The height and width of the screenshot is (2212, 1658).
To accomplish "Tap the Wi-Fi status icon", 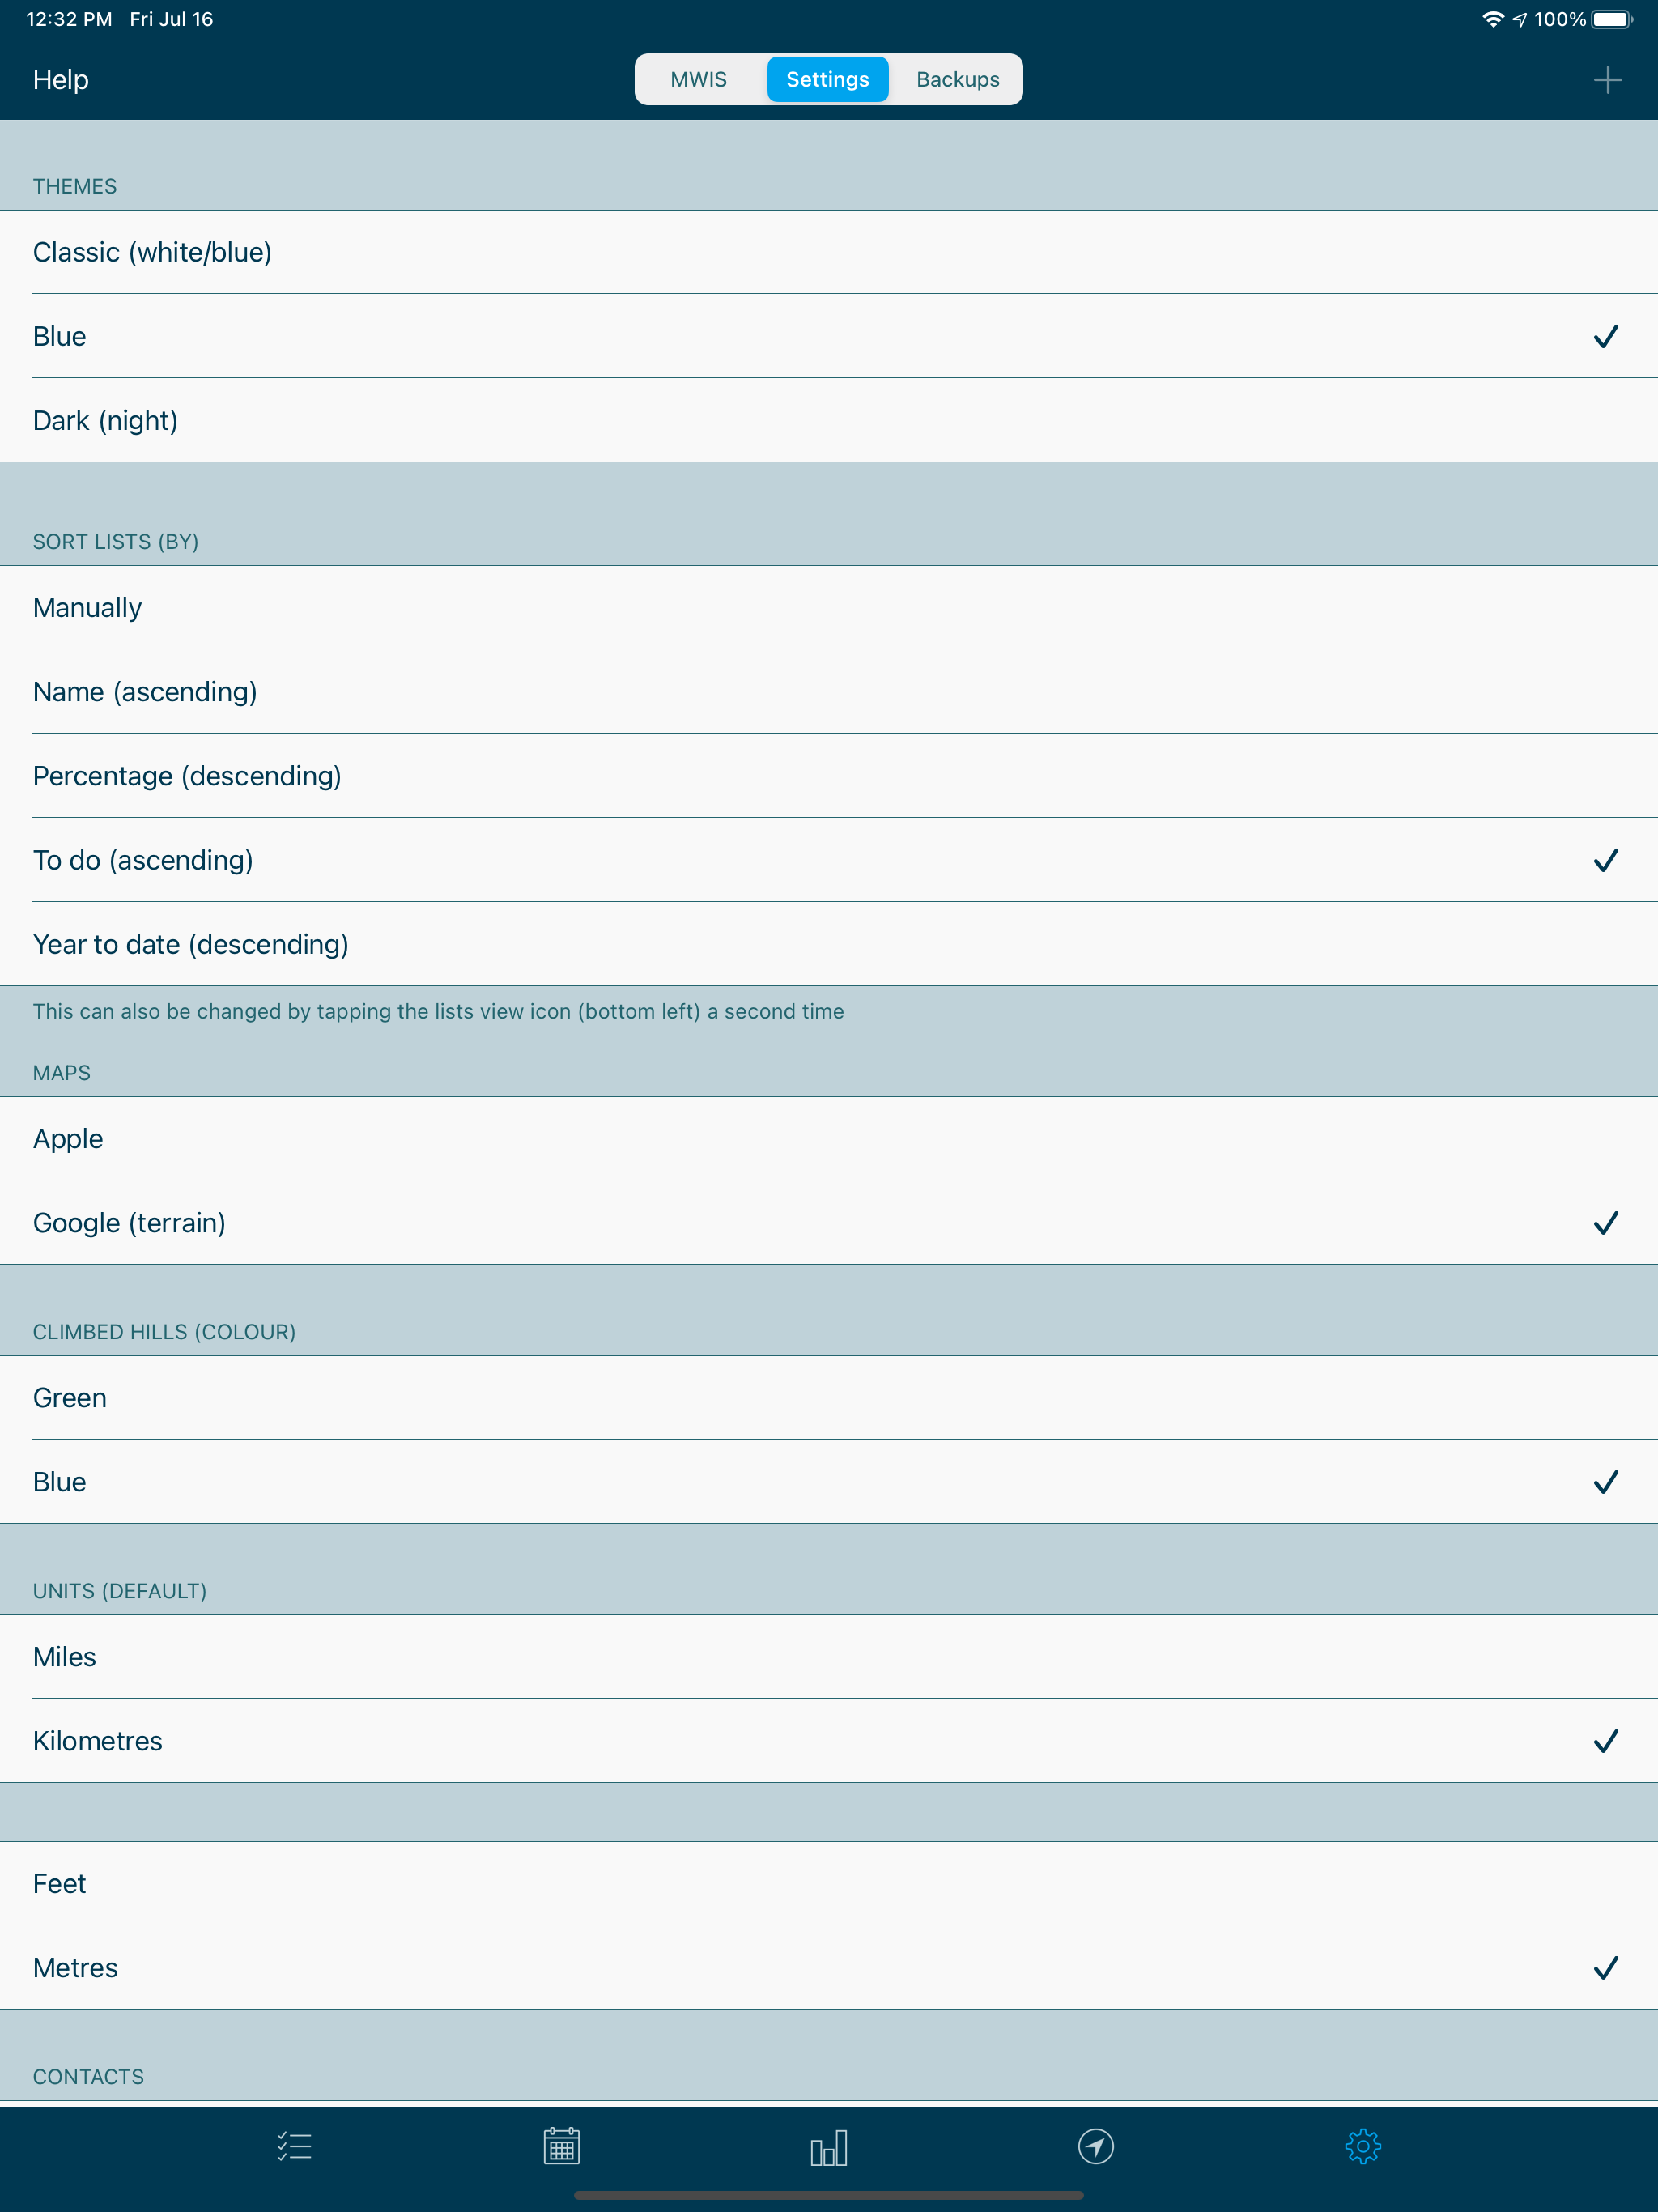I will [x=1492, y=19].
